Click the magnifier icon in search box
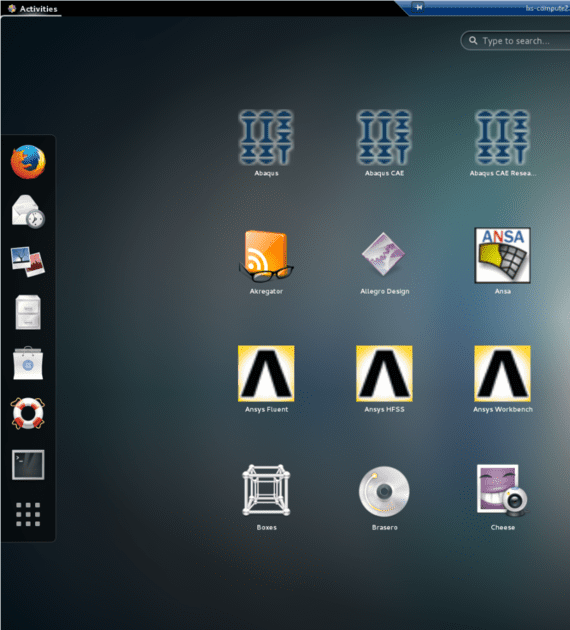Screen dimensions: 570x630 click(473, 41)
